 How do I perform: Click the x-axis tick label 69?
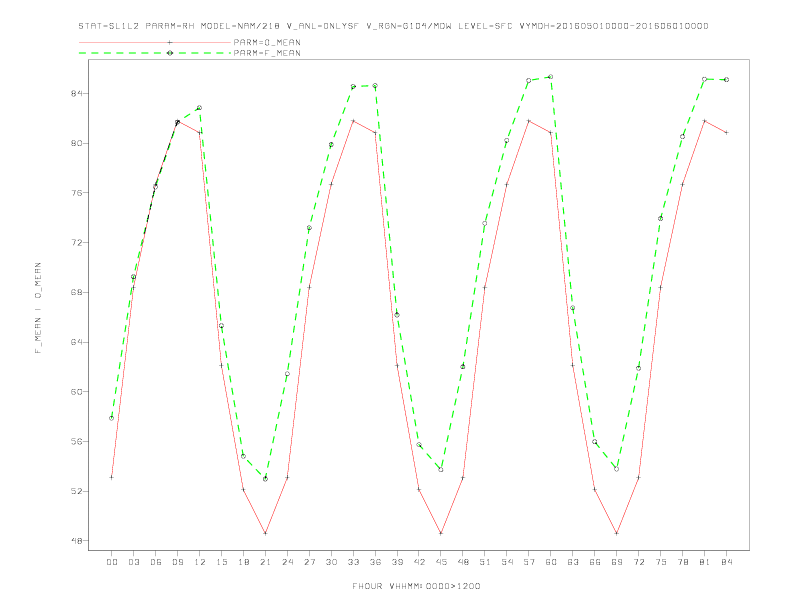617,562
